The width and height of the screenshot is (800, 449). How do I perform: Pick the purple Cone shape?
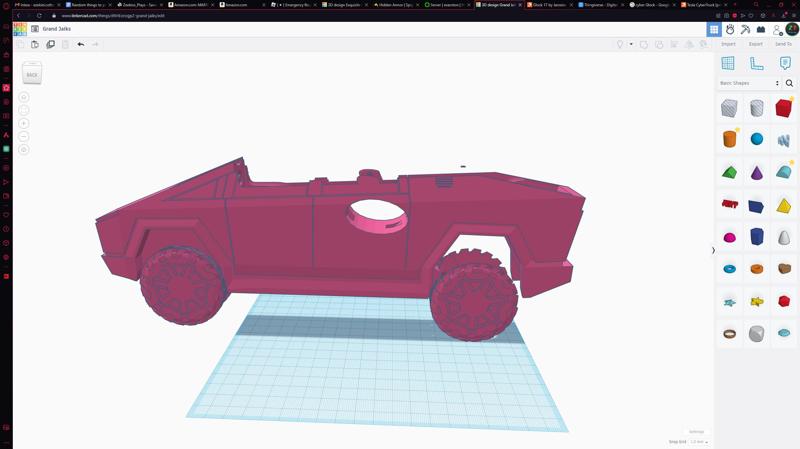click(x=757, y=172)
